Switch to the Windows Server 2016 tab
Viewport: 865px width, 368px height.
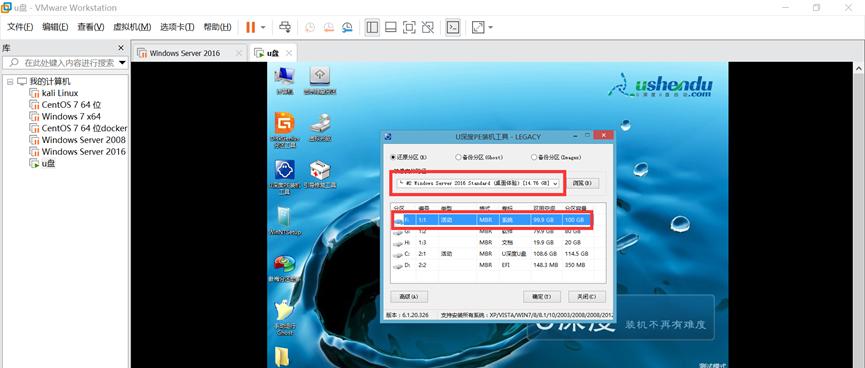pyautogui.click(x=184, y=53)
